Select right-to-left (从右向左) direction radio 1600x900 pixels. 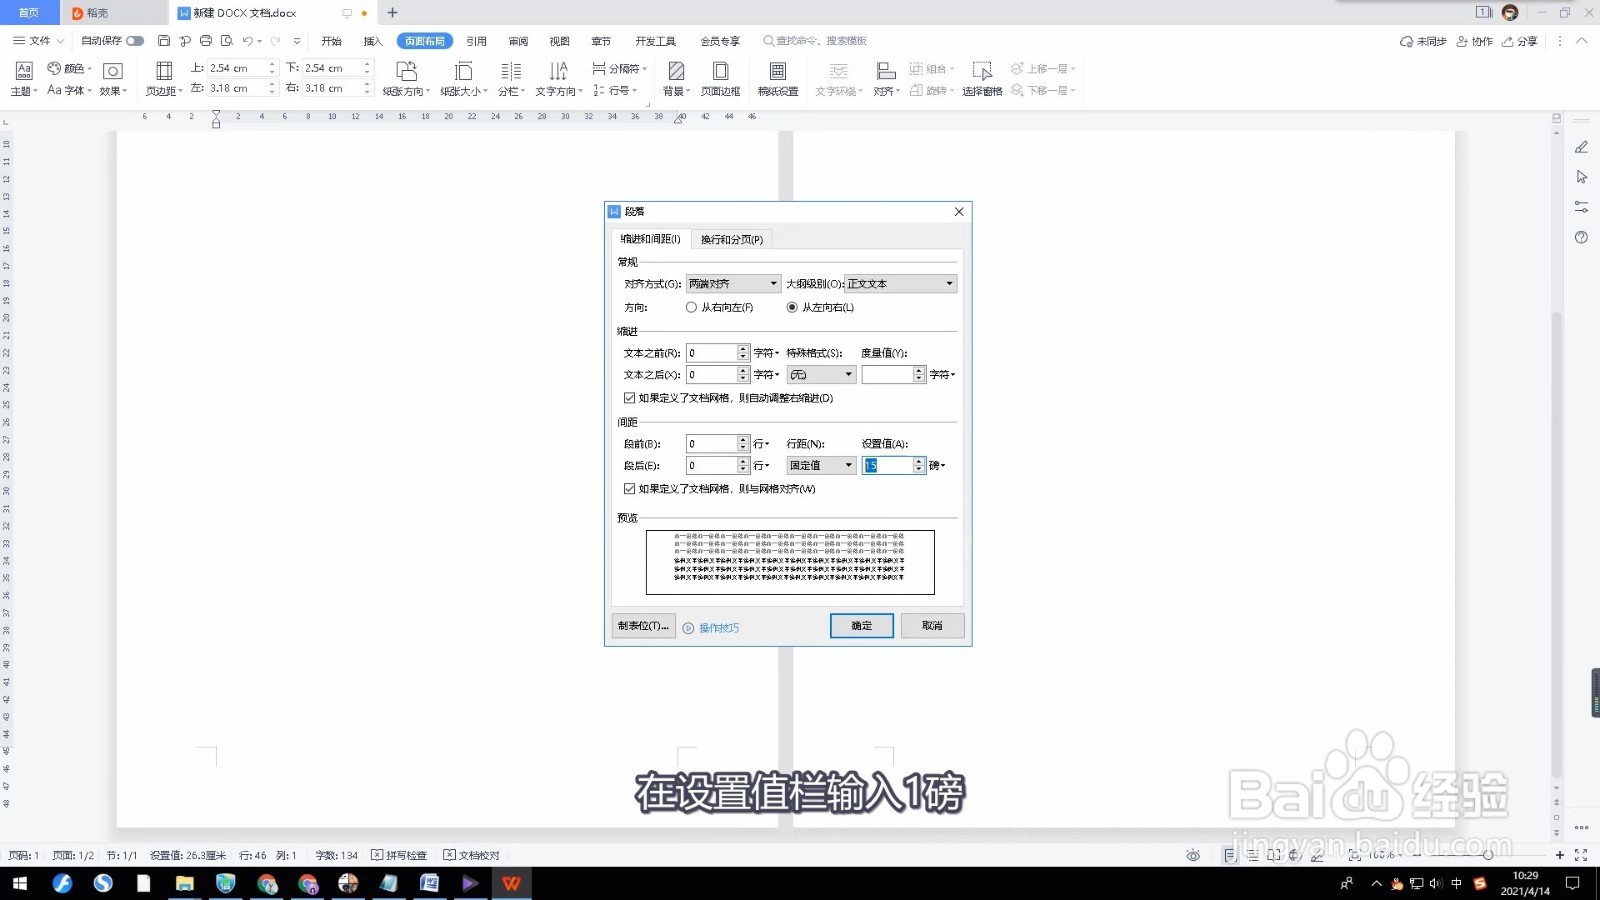691,307
